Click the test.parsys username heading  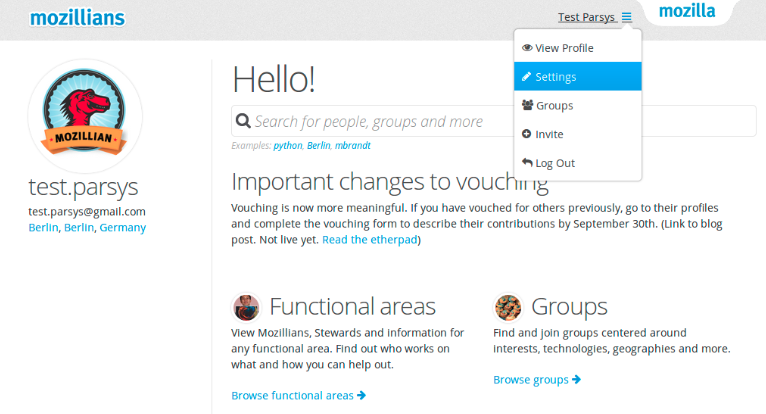83,188
